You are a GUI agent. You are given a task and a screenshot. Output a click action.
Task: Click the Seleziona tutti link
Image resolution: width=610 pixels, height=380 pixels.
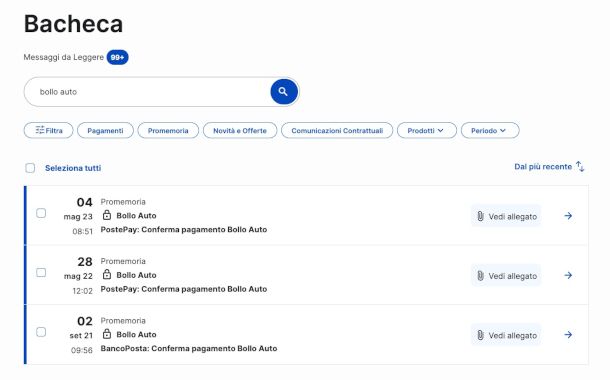(73, 168)
